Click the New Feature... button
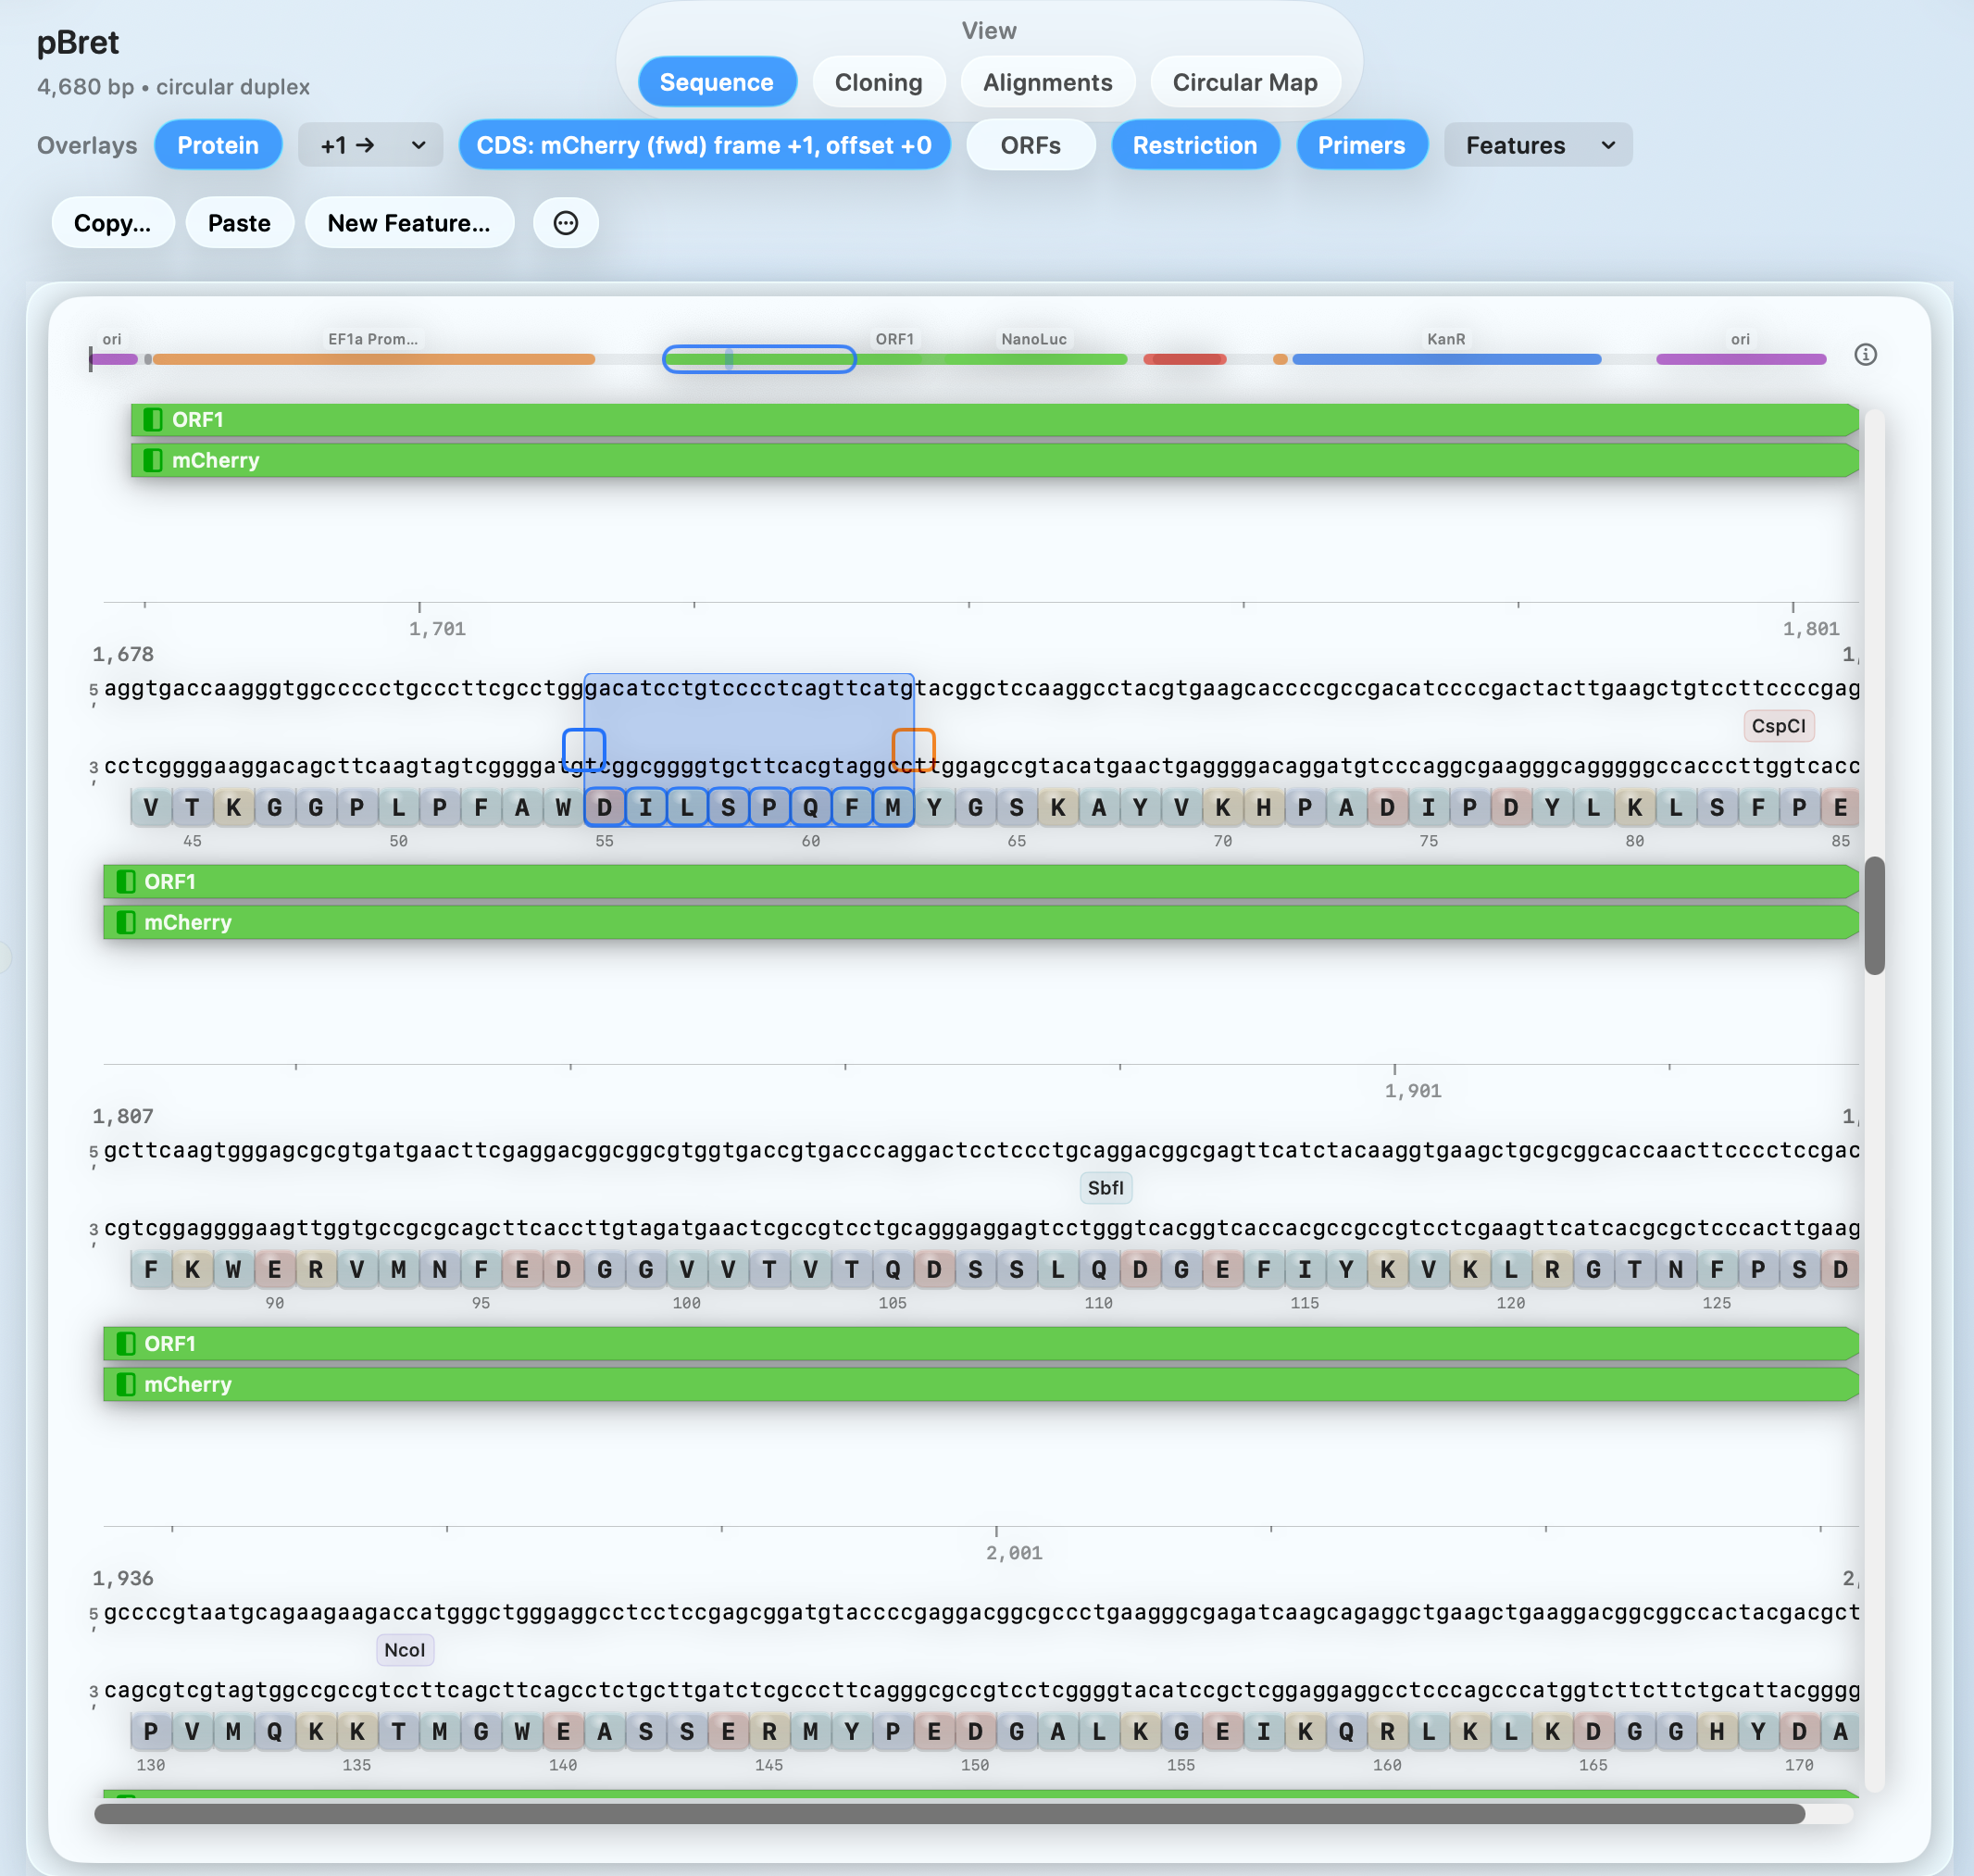 pos(409,223)
